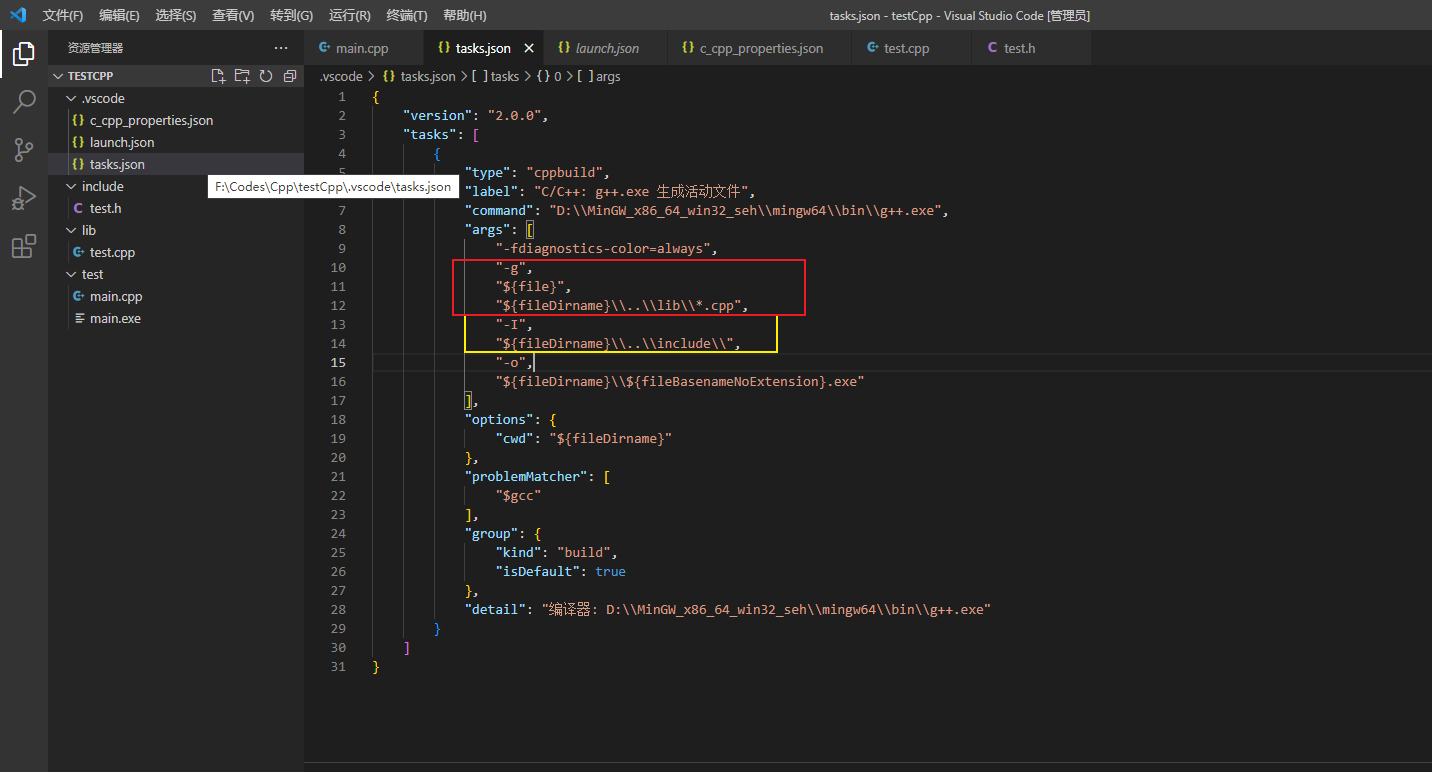Image resolution: width=1432 pixels, height=772 pixels.
Task: Open the Run and Debug view
Action: click(24, 197)
